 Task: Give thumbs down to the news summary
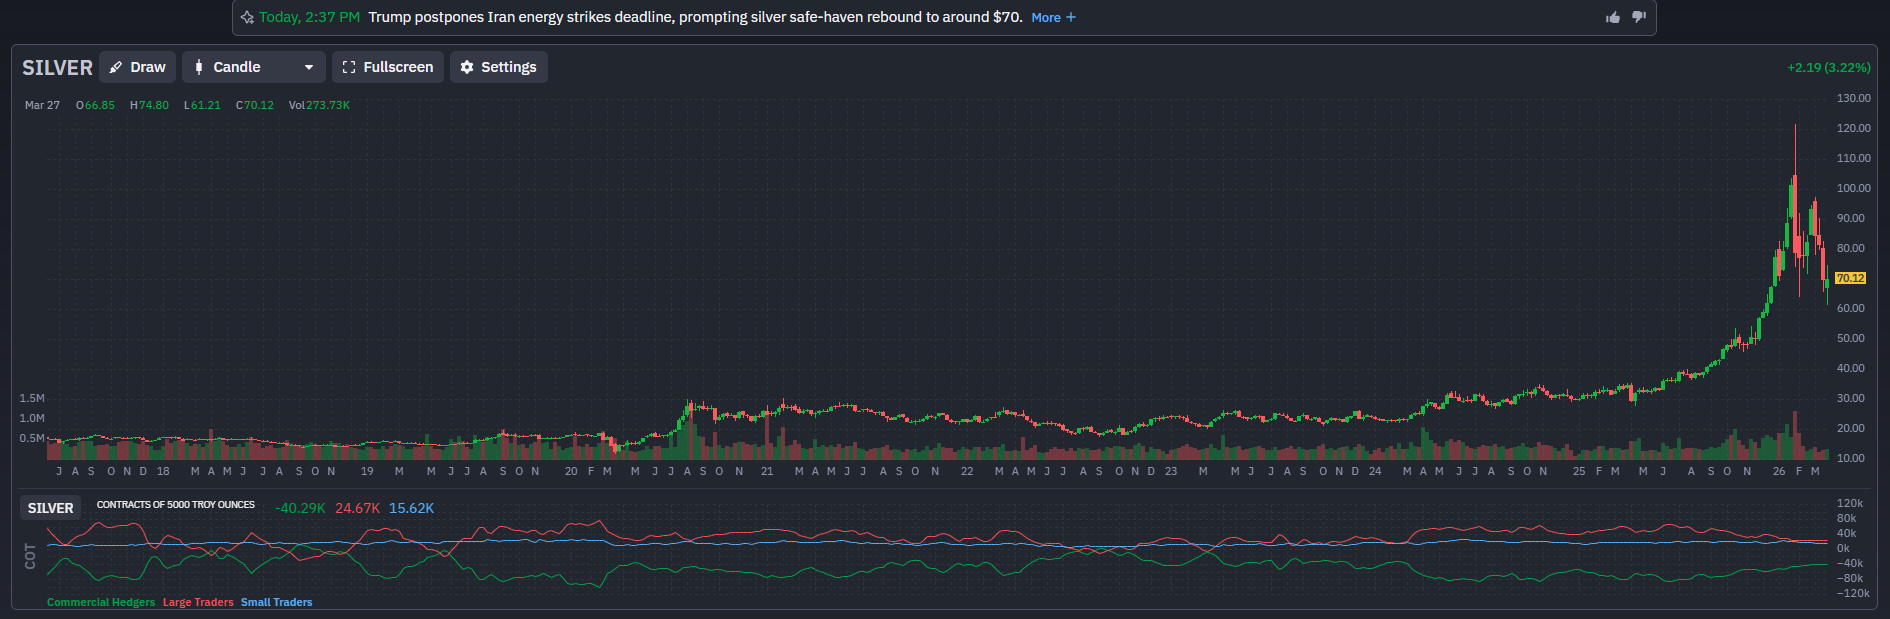1638,17
